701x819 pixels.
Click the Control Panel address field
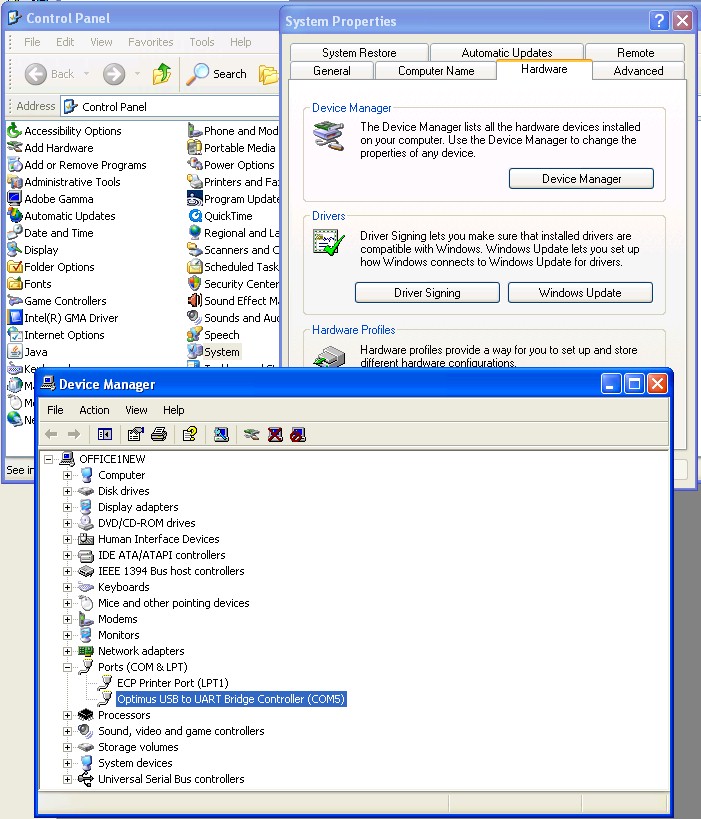pos(170,106)
